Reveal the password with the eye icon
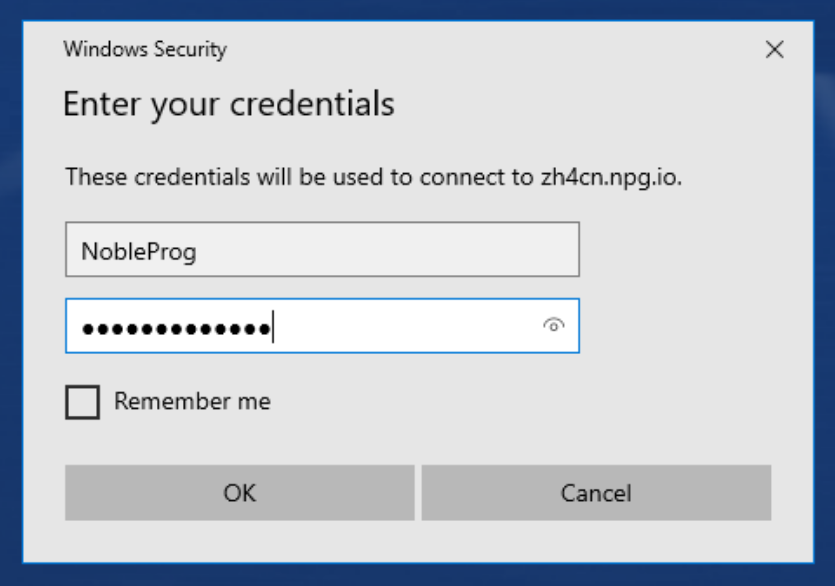The image size is (835, 586). [554, 325]
